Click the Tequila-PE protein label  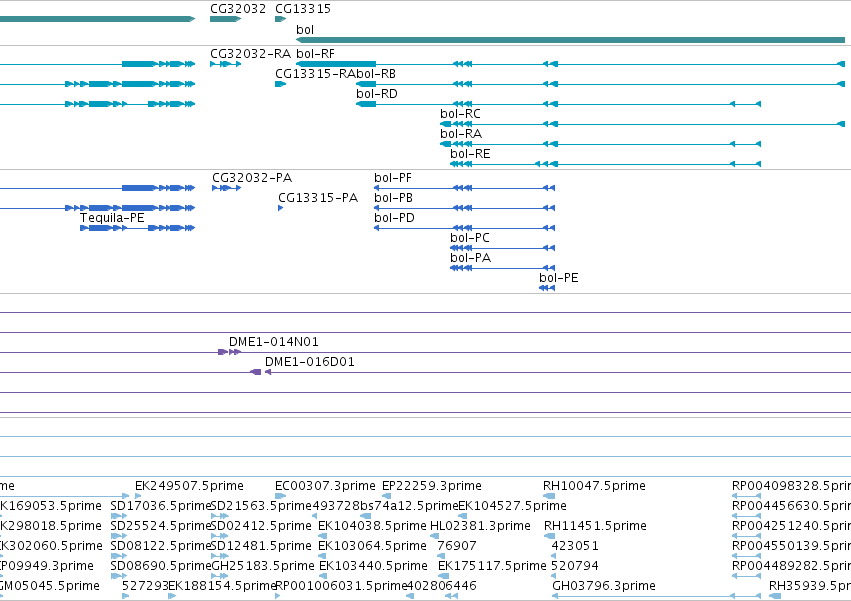(112, 218)
